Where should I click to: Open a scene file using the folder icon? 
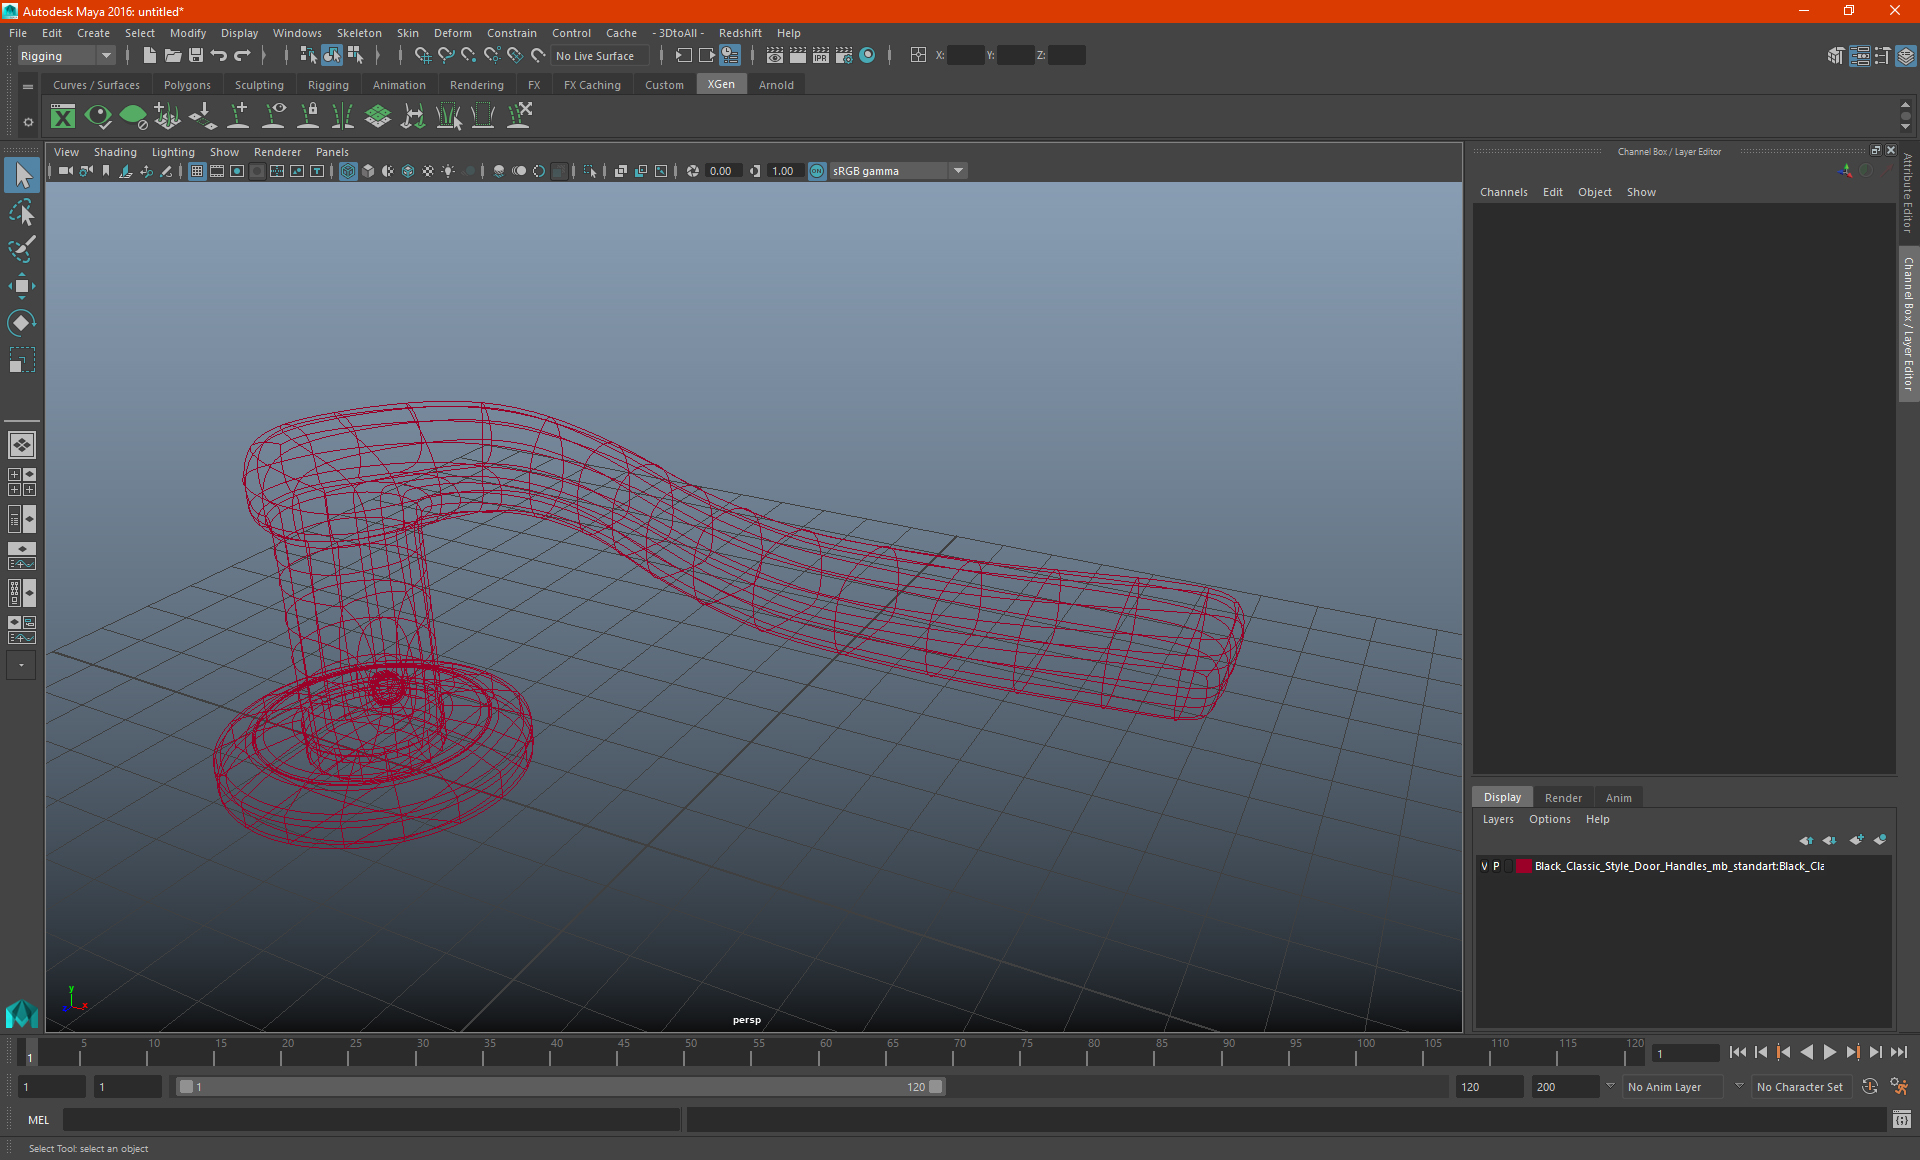pyautogui.click(x=173, y=56)
